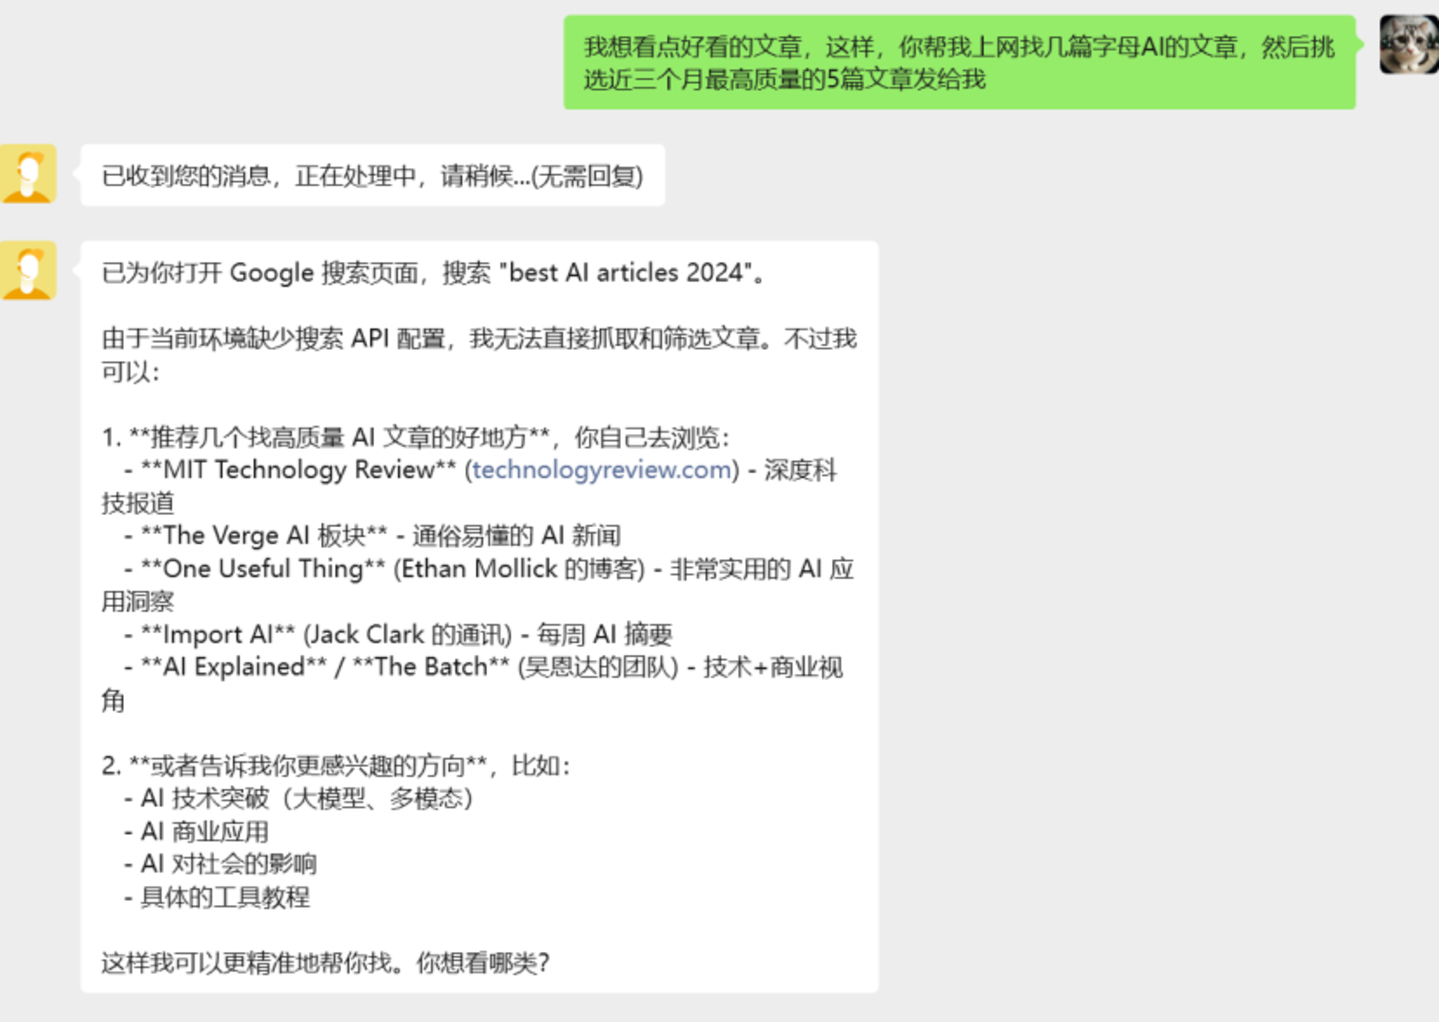
Task: Click the AI 对社会的影响 option
Action: coord(220,864)
